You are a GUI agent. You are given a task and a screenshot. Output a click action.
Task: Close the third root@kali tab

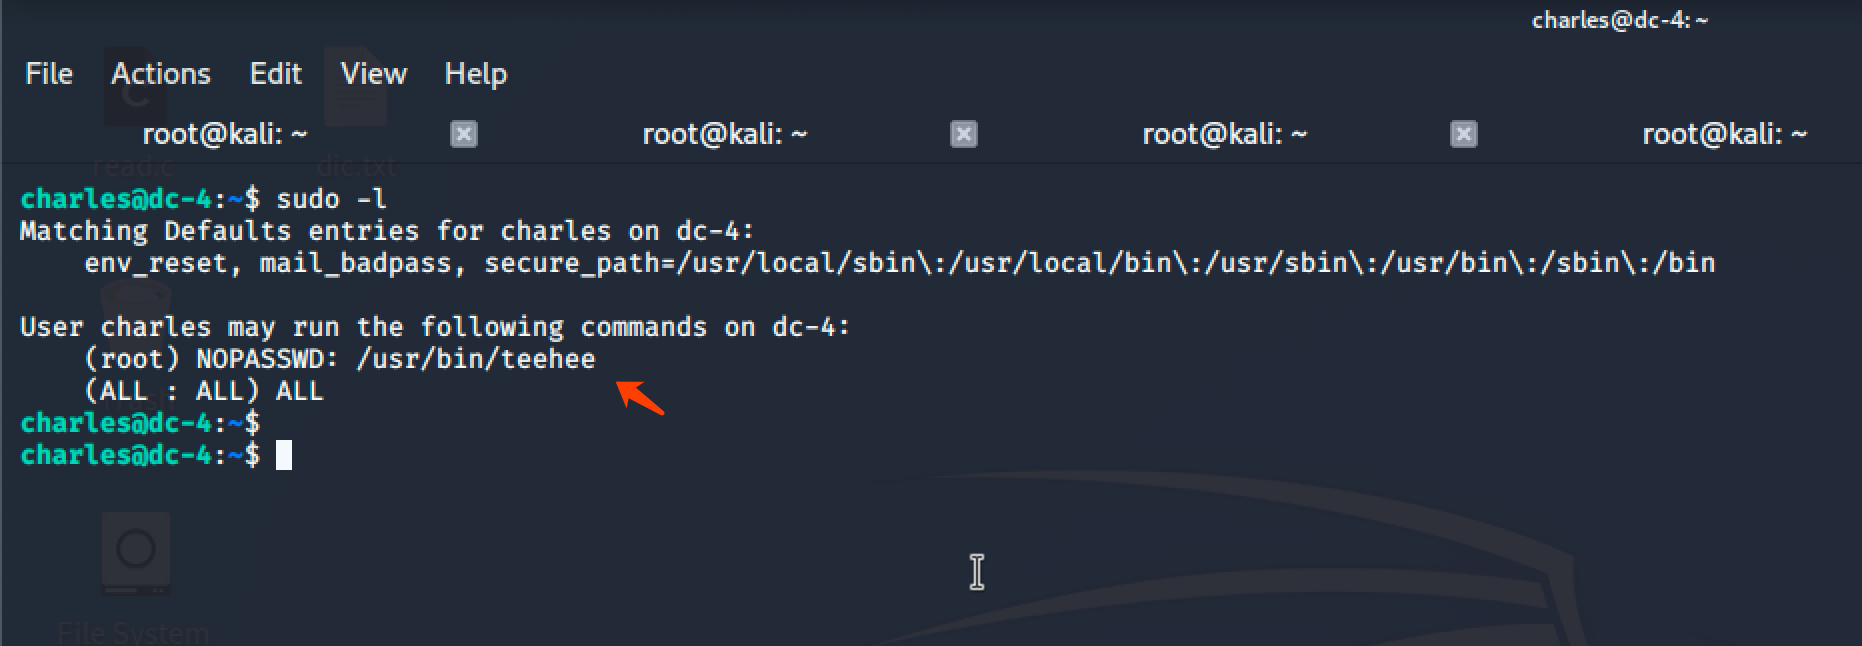[x=1464, y=134]
